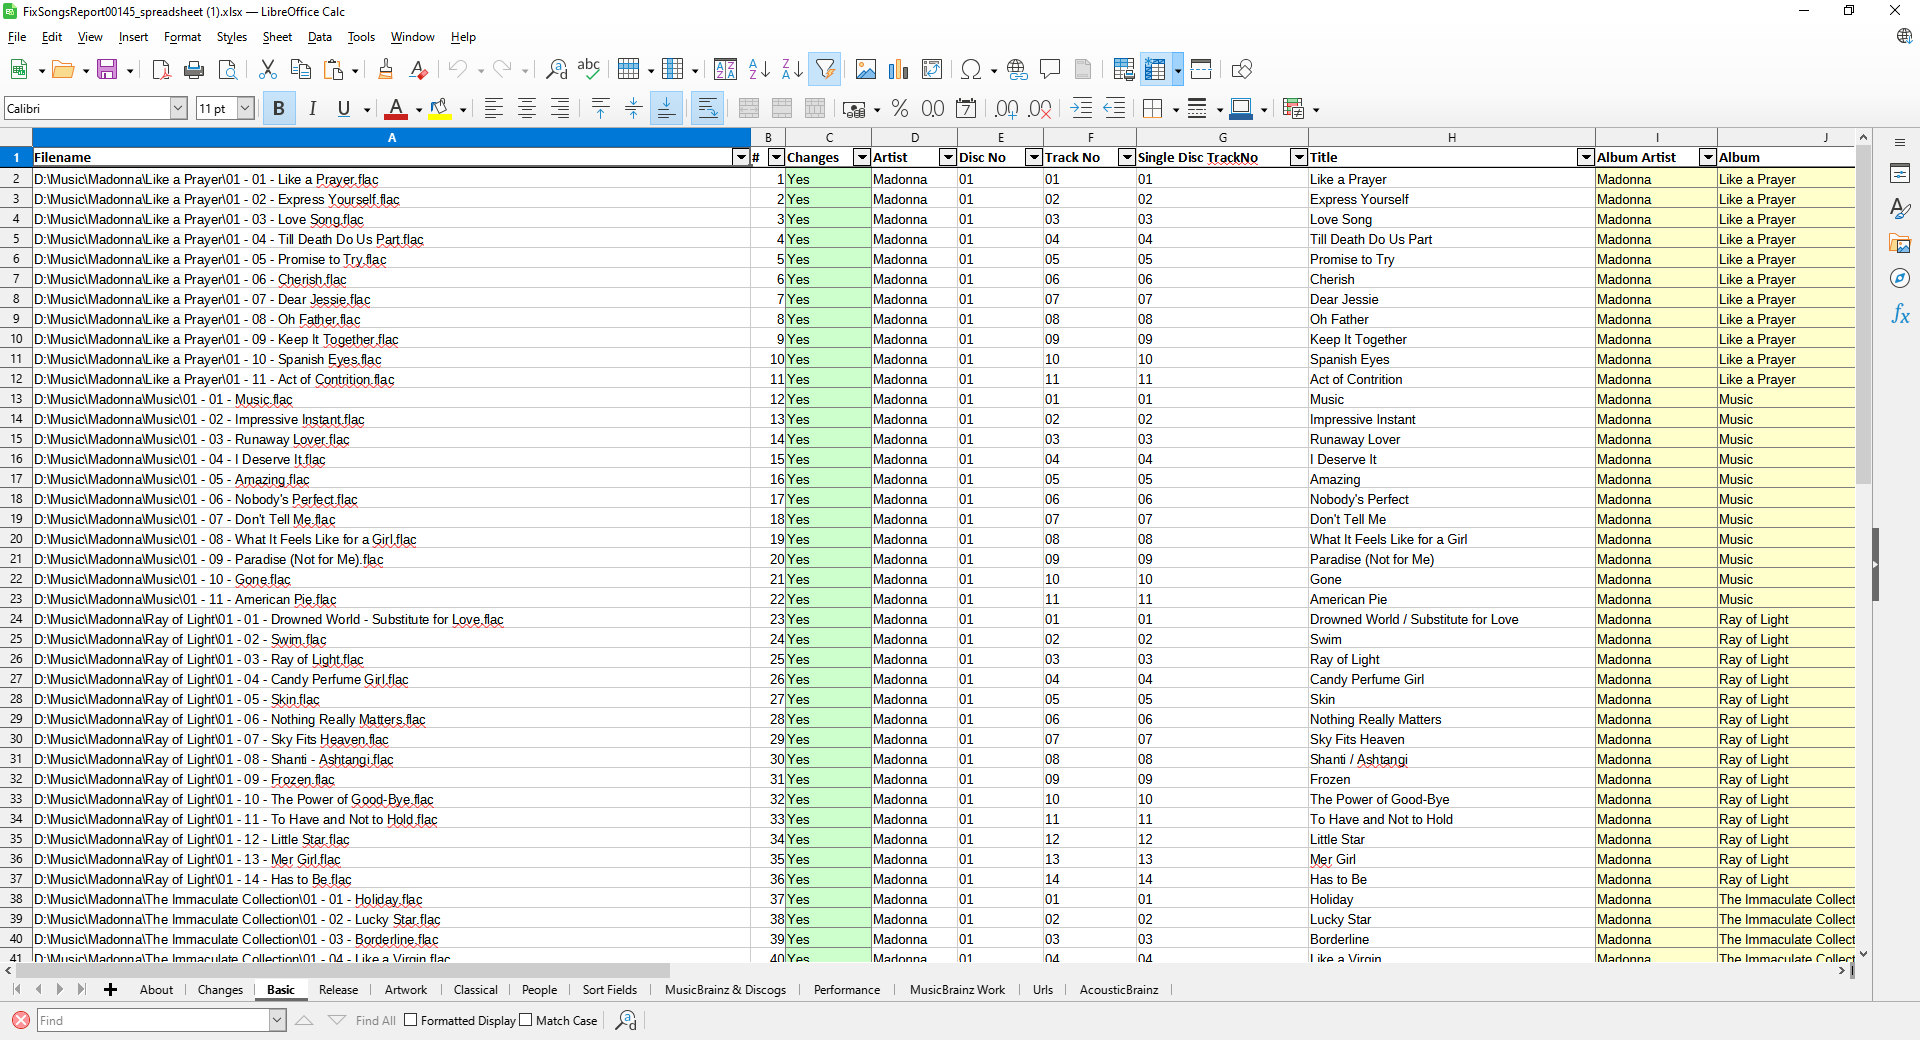
Task: Open the sidebar Navigator panel
Action: pyautogui.click(x=1900, y=279)
